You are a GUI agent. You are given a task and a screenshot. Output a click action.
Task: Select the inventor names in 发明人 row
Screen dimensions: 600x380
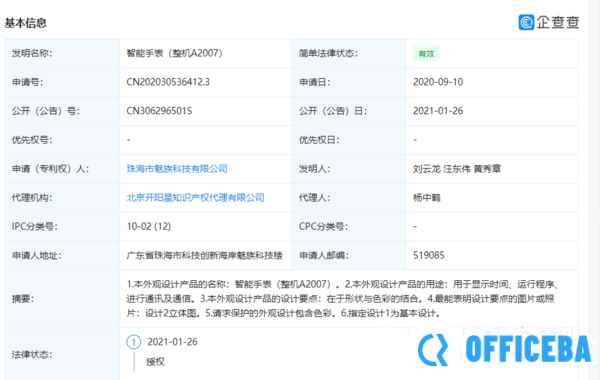tap(457, 169)
